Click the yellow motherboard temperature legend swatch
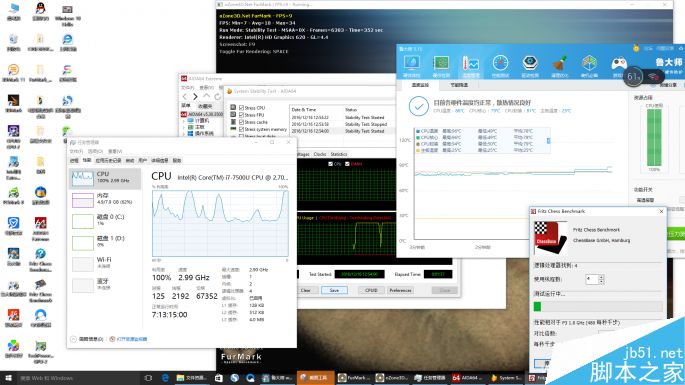This screenshot has height=385, width=685. click(x=418, y=150)
